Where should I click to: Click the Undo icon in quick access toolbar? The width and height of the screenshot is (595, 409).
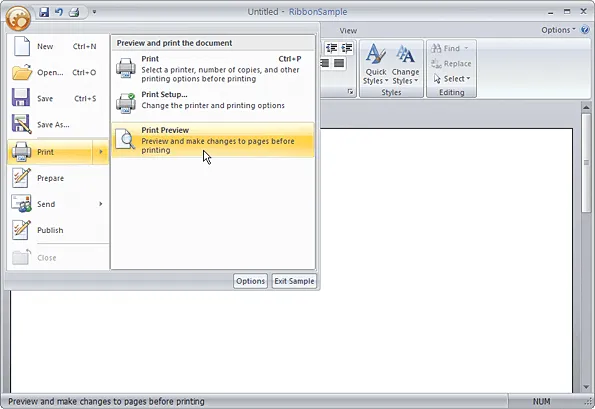(x=59, y=12)
